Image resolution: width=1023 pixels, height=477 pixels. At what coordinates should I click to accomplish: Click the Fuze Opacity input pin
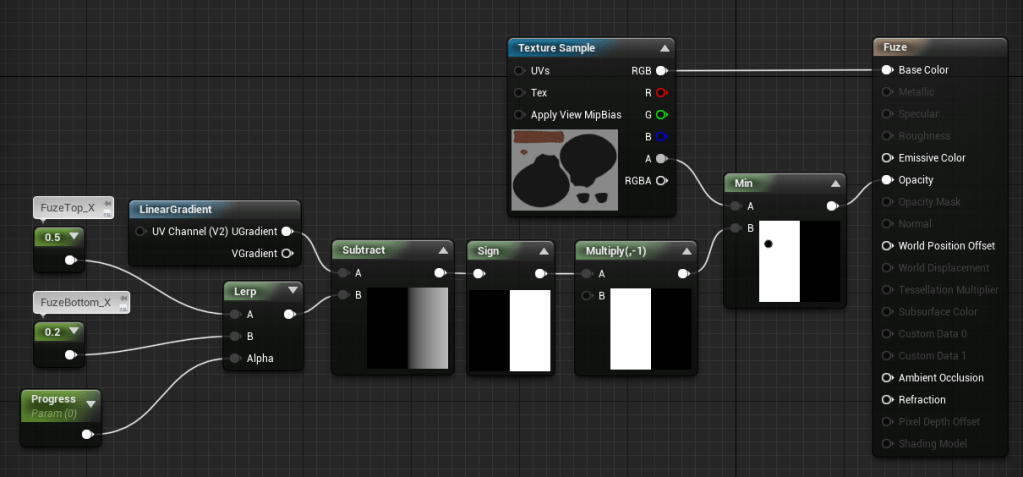pyautogui.click(x=886, y=180)
